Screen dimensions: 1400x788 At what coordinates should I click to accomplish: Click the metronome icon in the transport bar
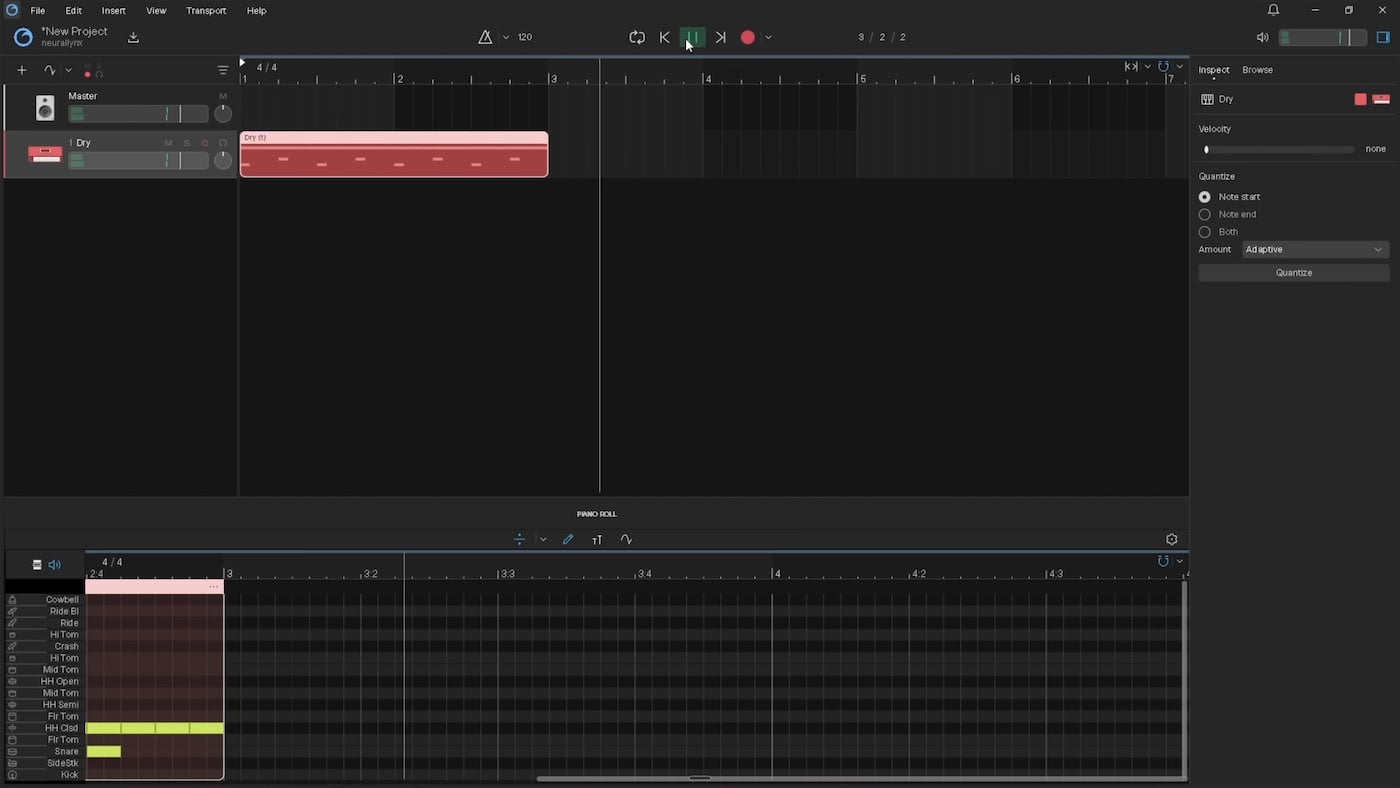[x=486, y=37]
